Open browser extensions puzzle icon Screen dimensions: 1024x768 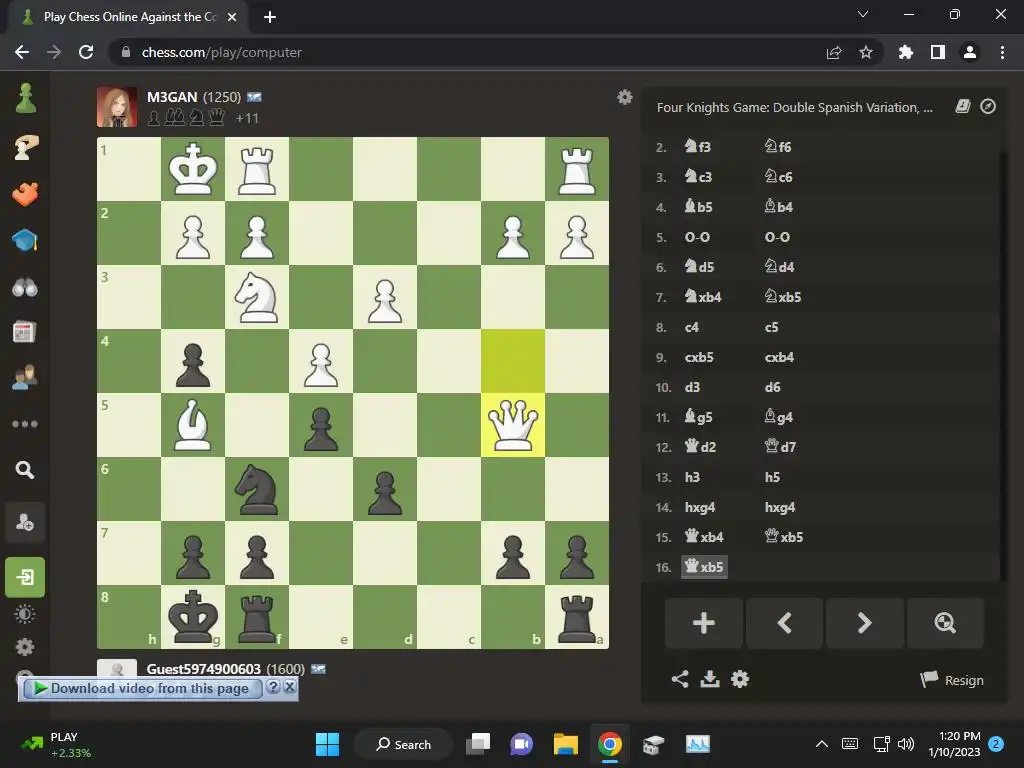click(x=906, y=52)
